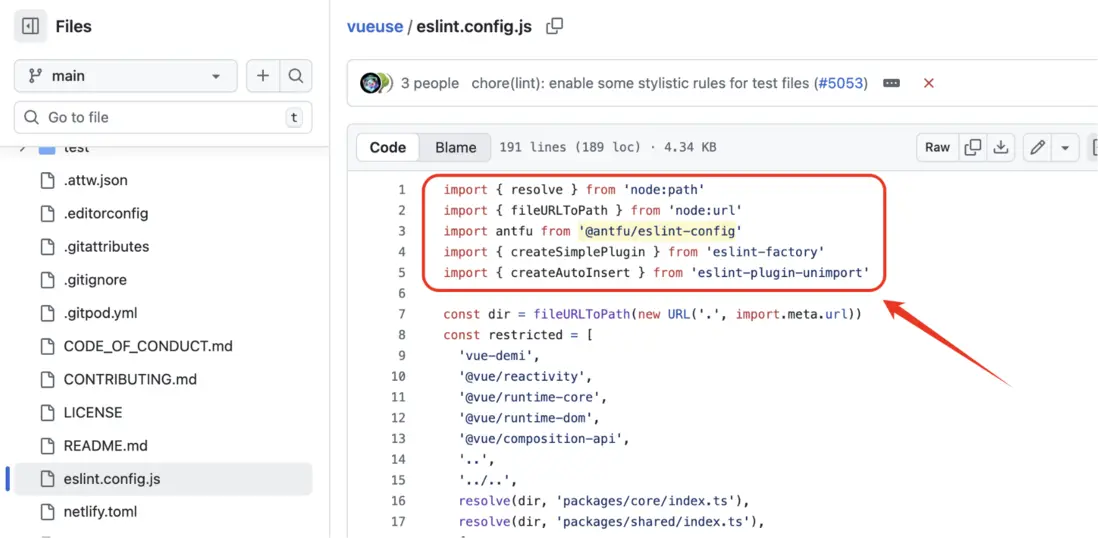This screenshot has height=538, width=1098.
Task: Click the pencil edit file icon
Action: coord(1038,147)
